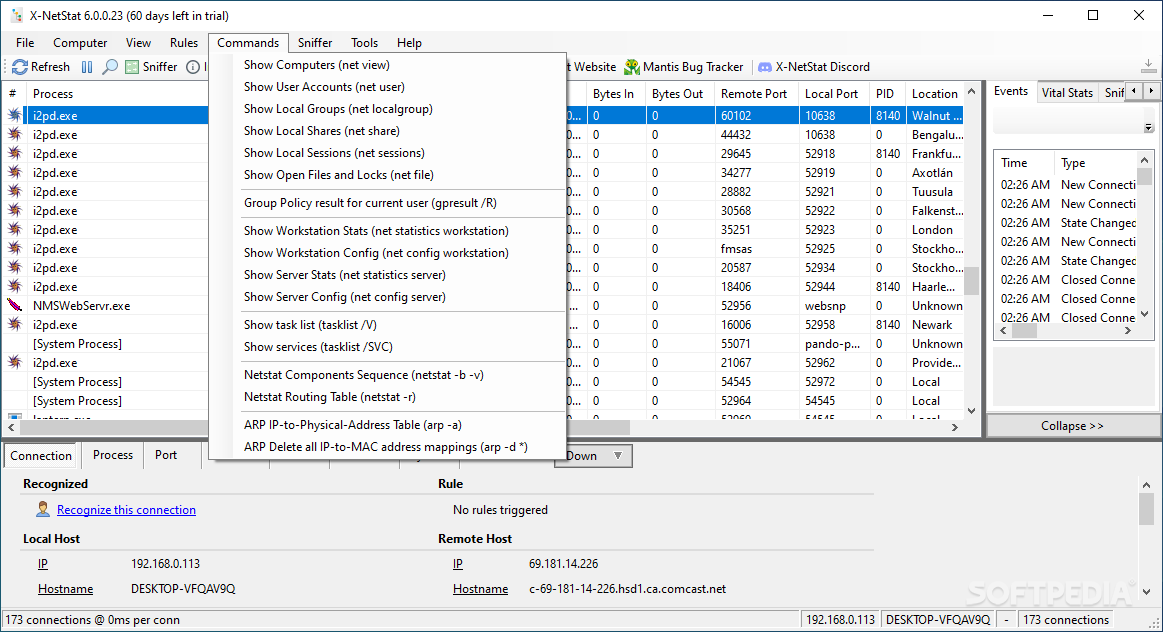Viewport: 1163px width, 632px height.
Task: Open the Rules menu
Action: [x=184, y=43]
